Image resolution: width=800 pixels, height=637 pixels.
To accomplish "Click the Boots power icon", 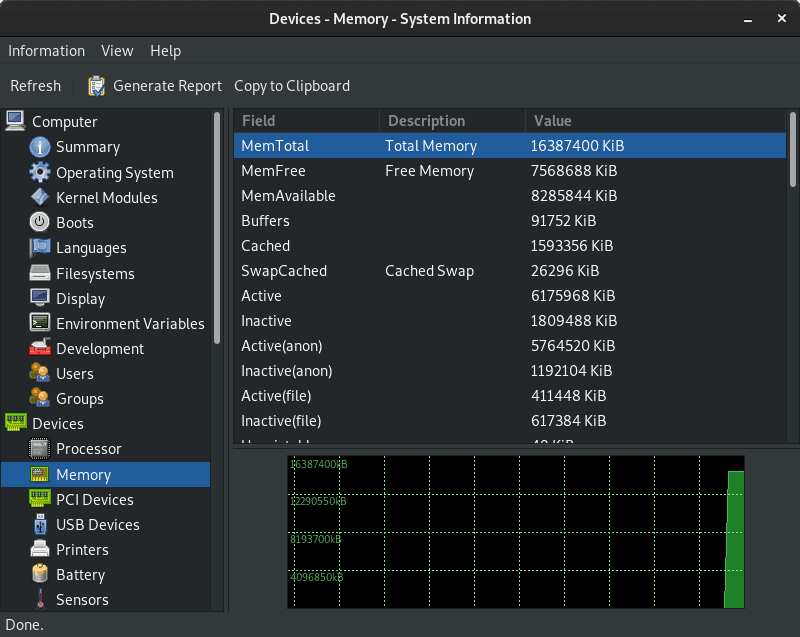I will coord(40,222).
